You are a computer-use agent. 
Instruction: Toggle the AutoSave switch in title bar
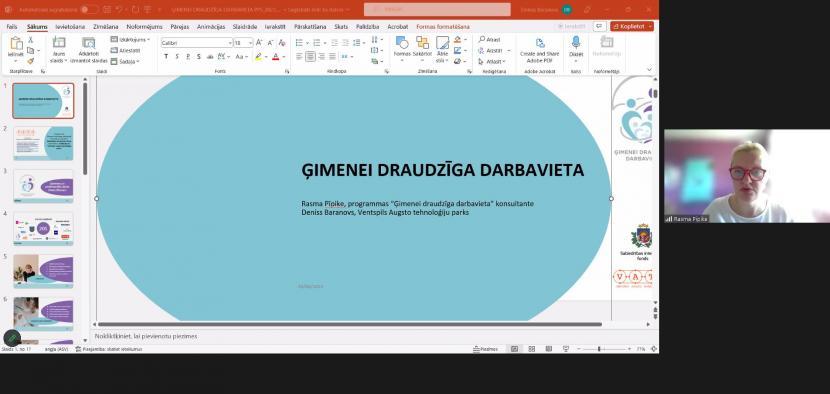pos(89,10)
